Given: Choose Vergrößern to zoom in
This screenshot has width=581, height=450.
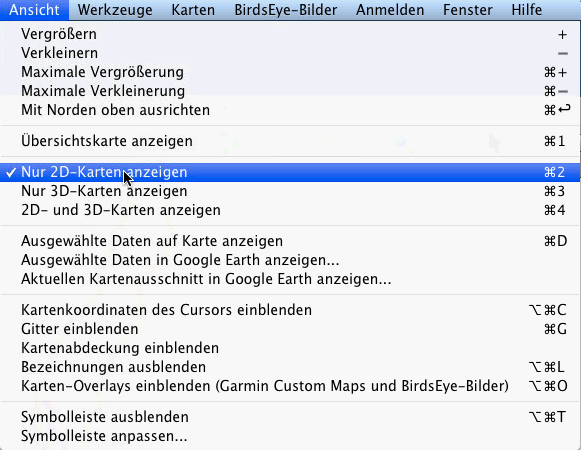Looking at the screenshot, I should (290, 34).
